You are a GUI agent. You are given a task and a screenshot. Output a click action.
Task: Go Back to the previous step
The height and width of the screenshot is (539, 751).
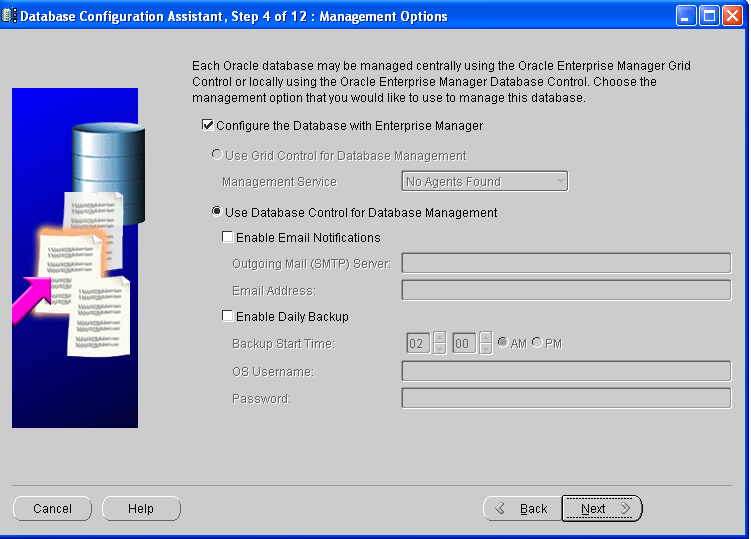(x=522, y=508)
